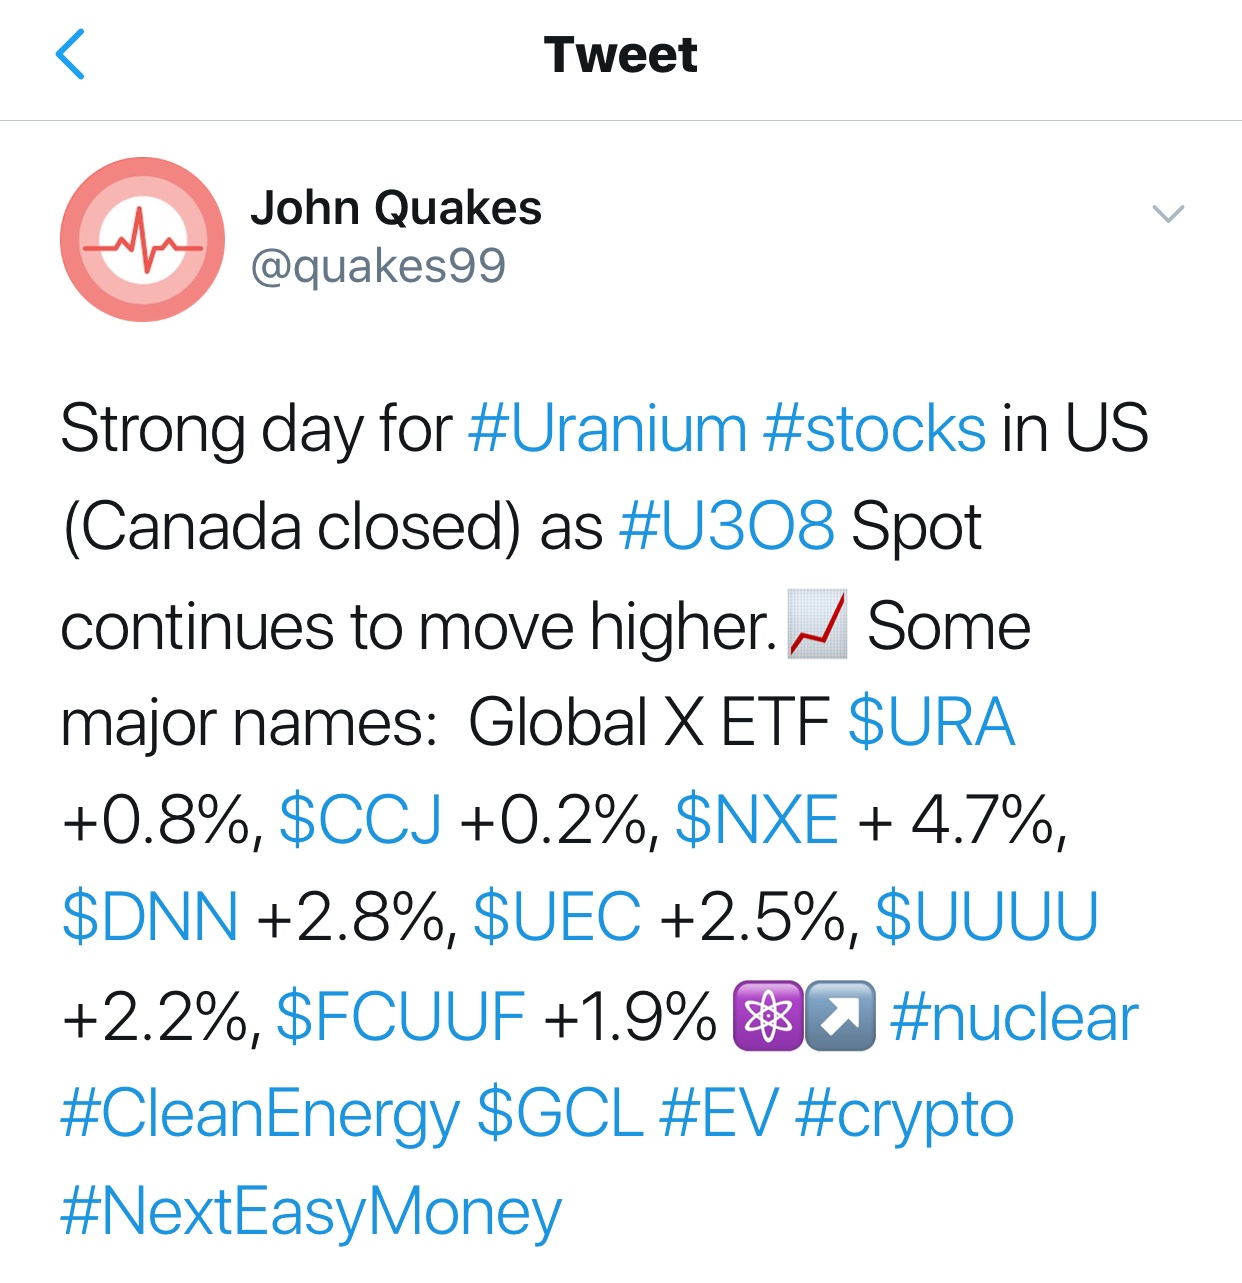Open the #U3O8 hashtag
The height and width of the screenshot is (1283, 1242).
pos(727,526)
